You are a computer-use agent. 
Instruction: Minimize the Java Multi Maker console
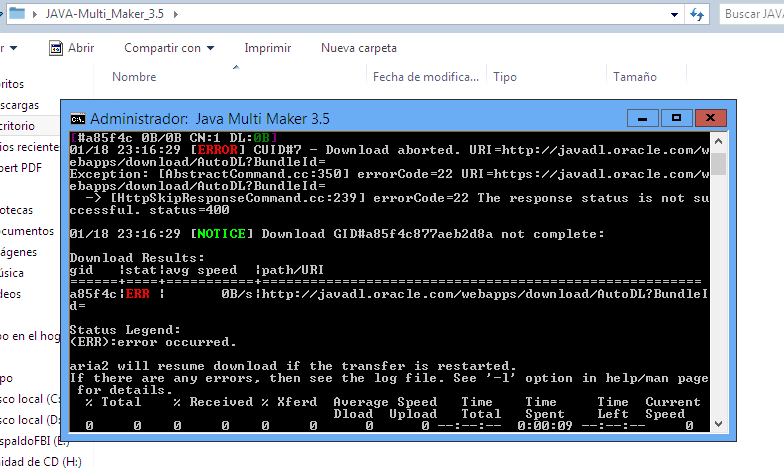coord(643,118)
